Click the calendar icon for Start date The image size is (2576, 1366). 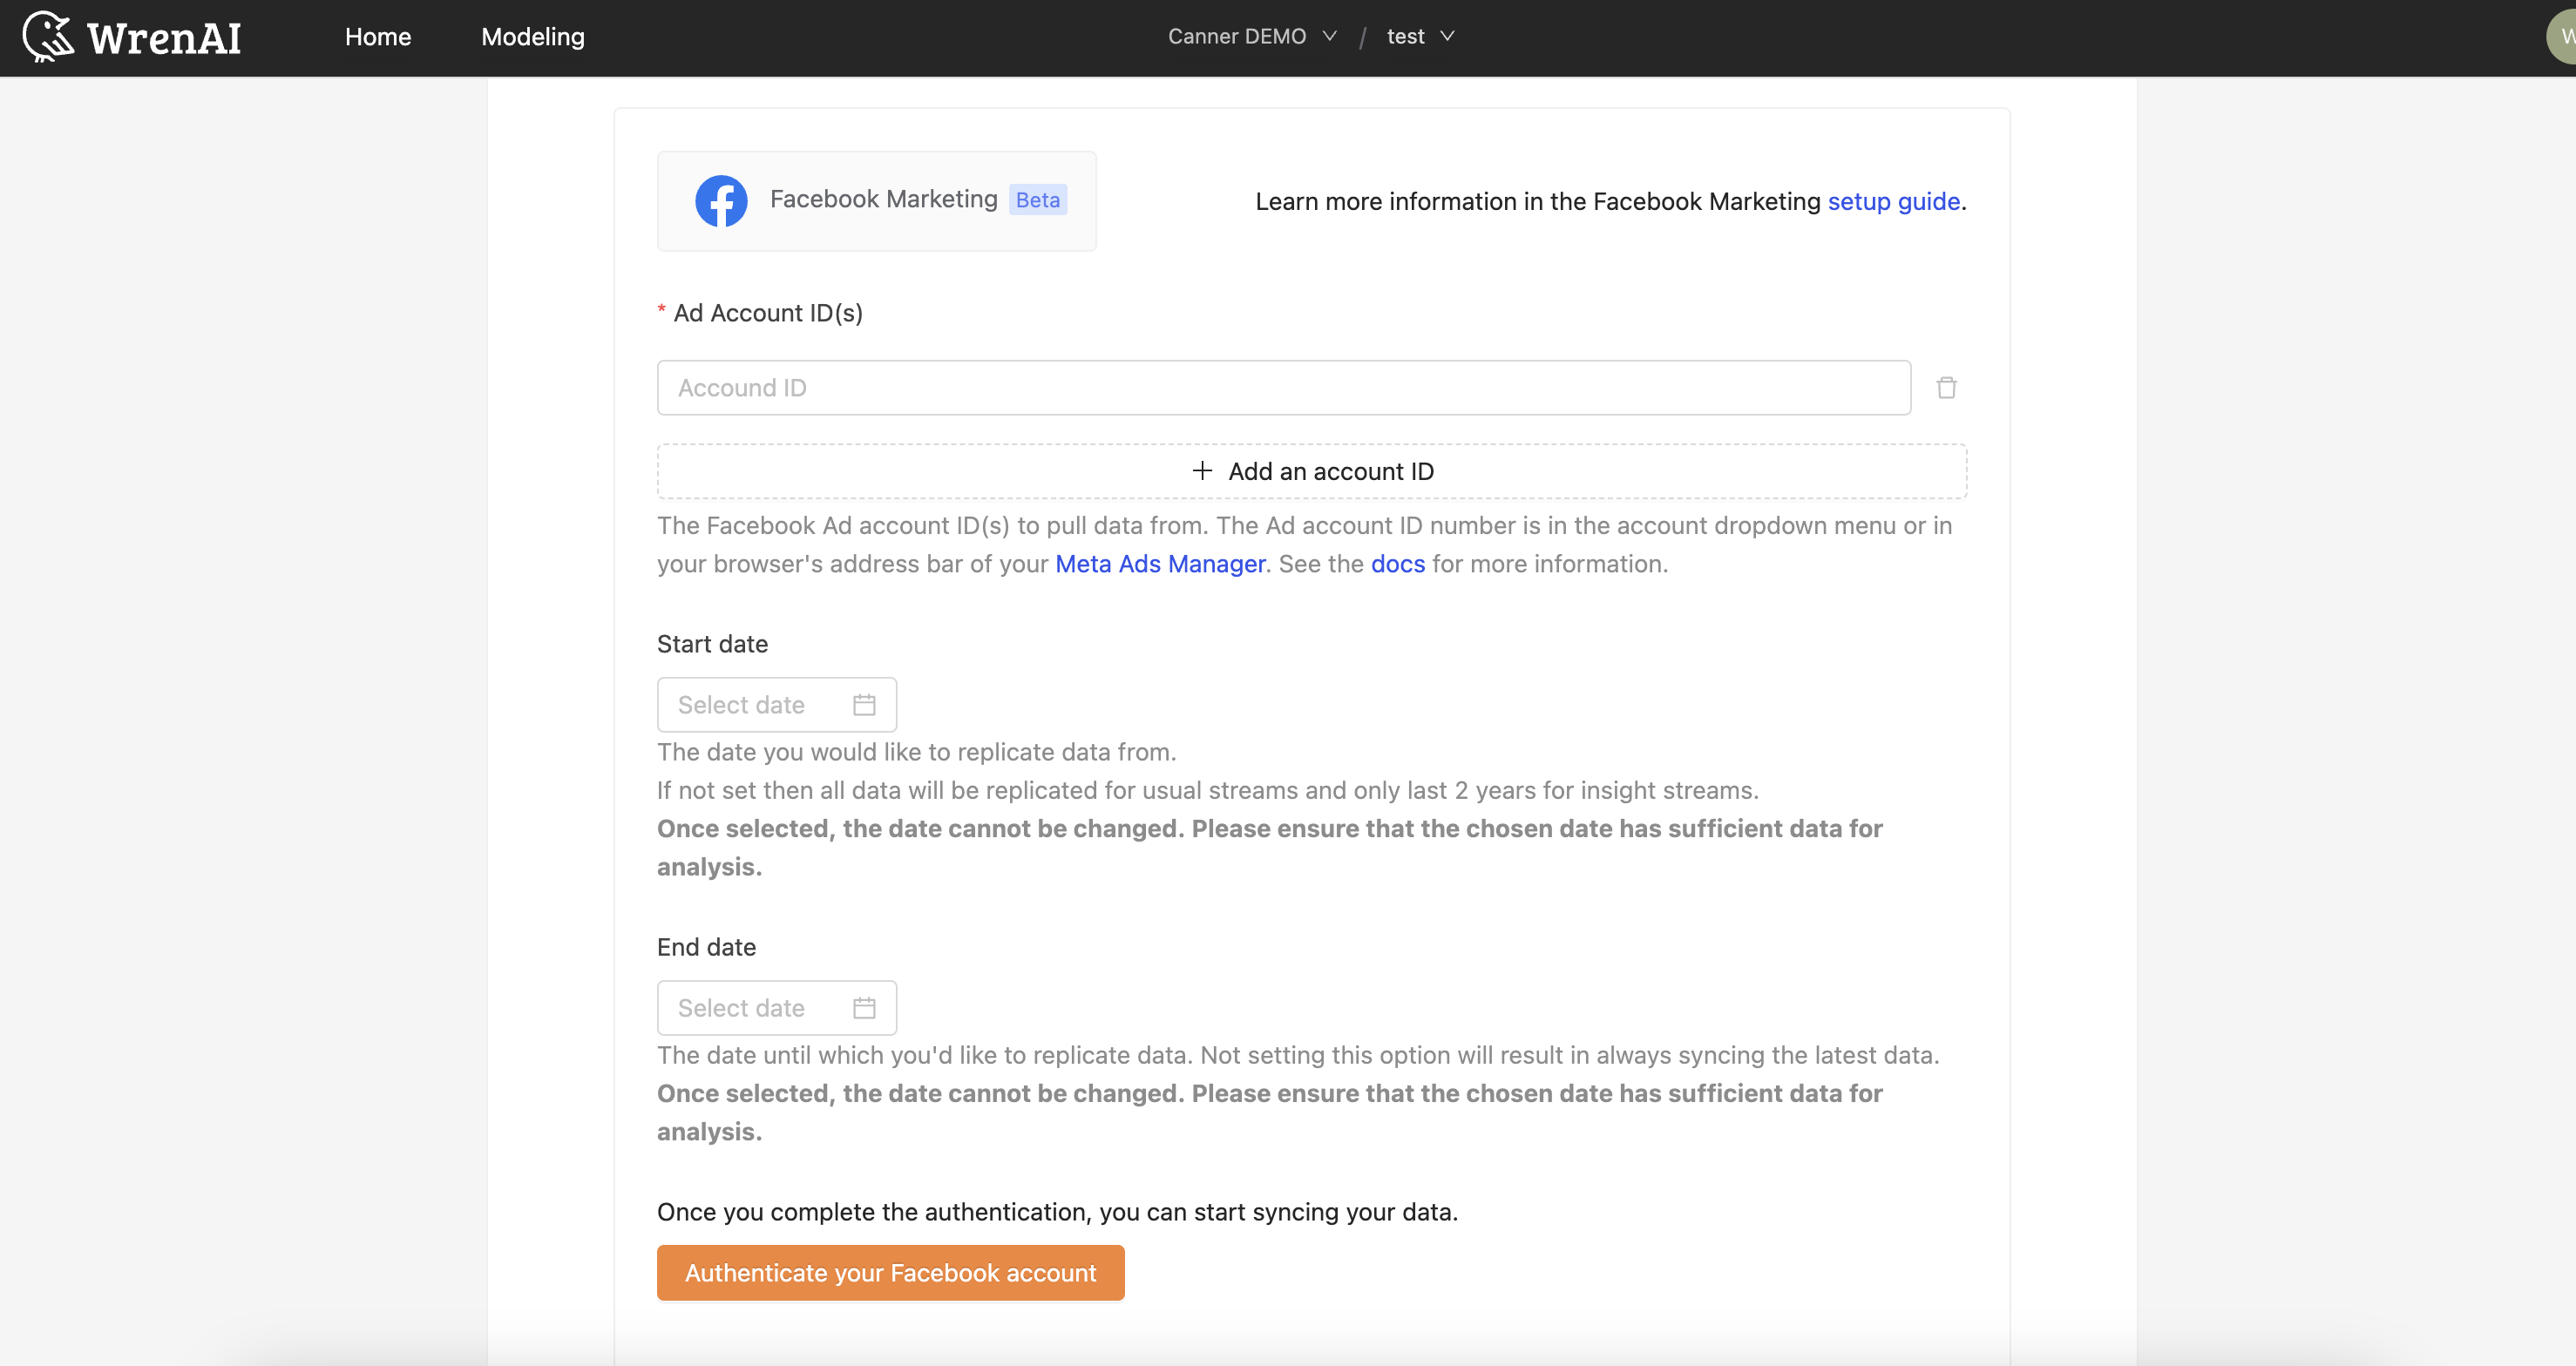click(865, 703)
